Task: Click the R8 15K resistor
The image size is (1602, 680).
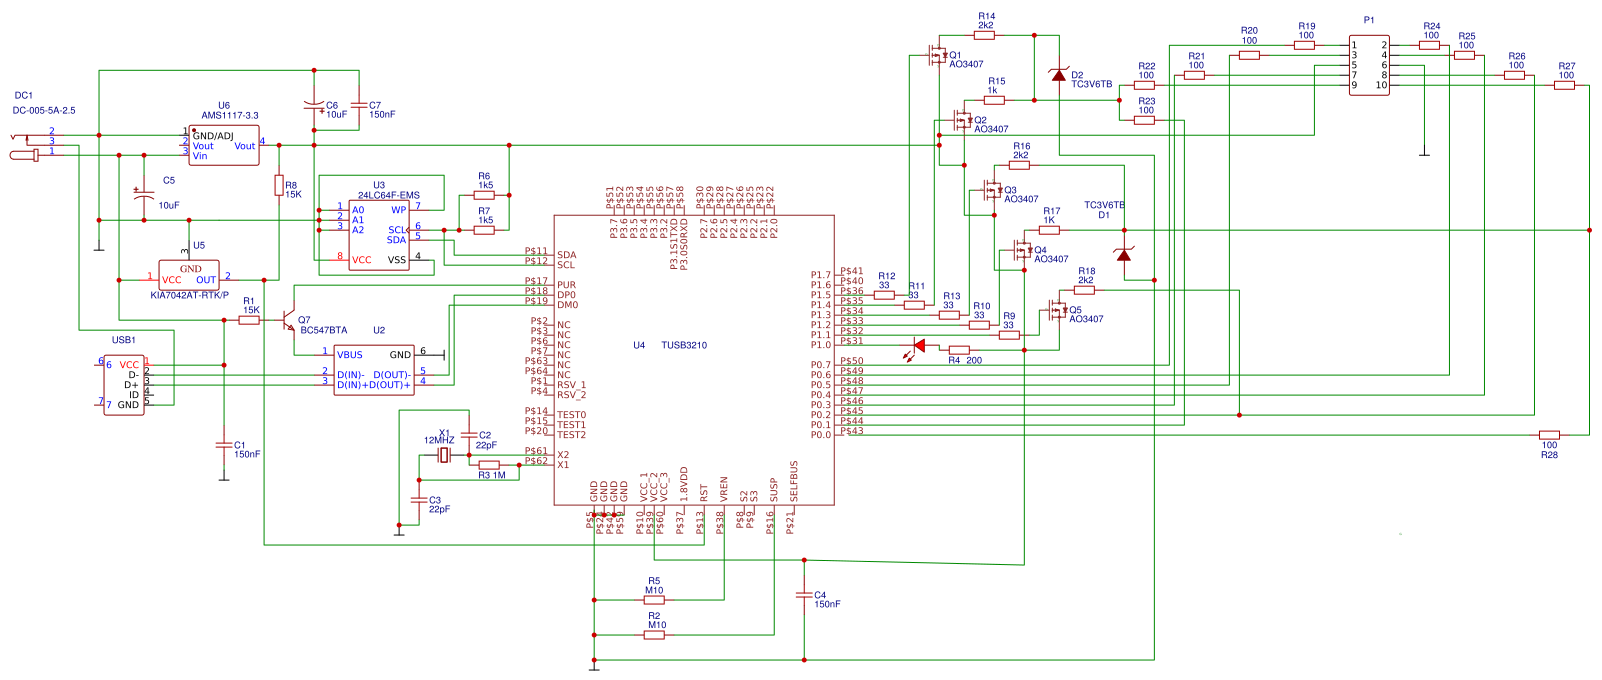Action: [279, 185]
